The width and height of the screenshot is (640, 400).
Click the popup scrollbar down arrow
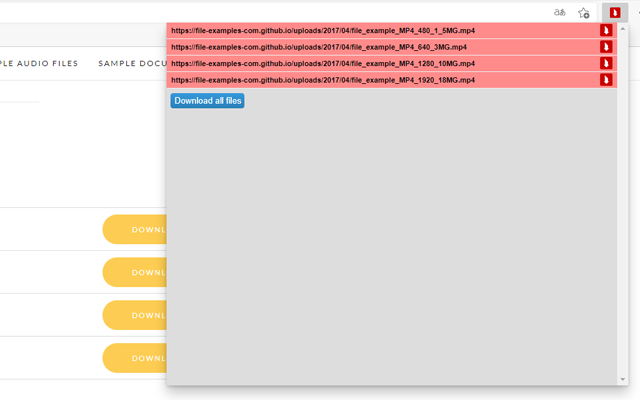coord(624,380)
